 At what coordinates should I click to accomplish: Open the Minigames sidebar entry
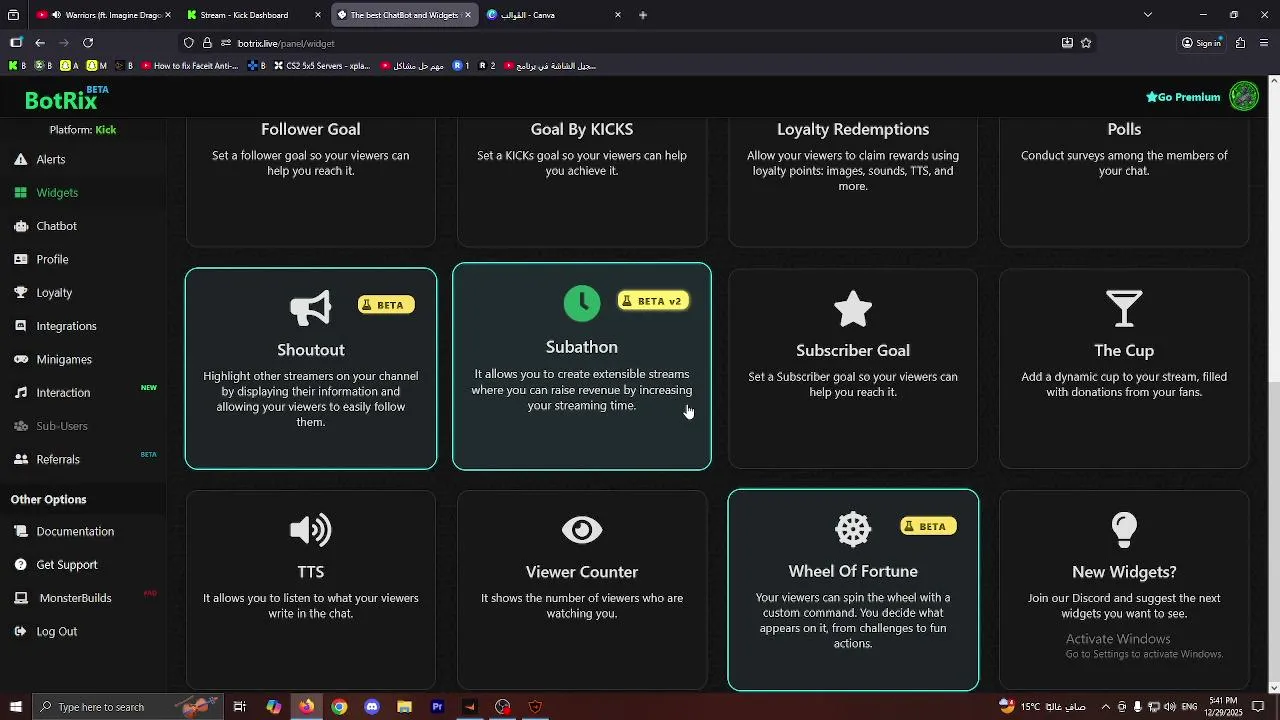click(64, 359)
